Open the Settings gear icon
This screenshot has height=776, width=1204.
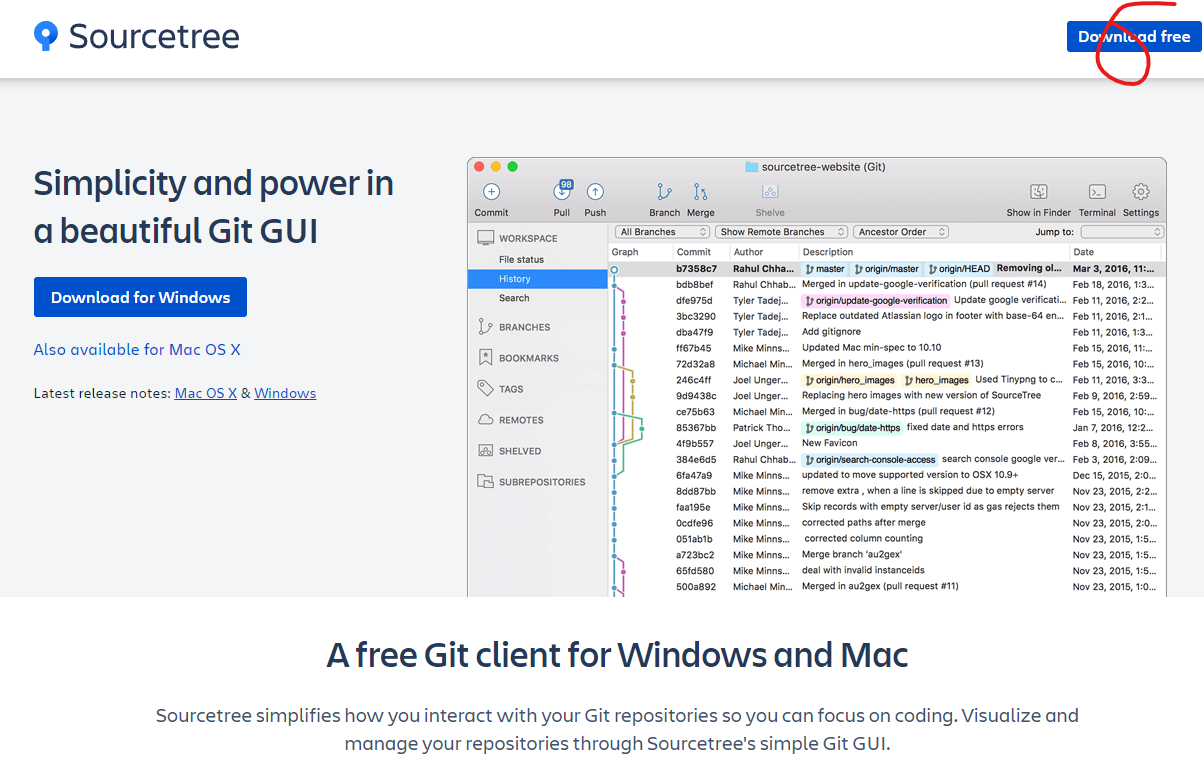[1141, 192]
